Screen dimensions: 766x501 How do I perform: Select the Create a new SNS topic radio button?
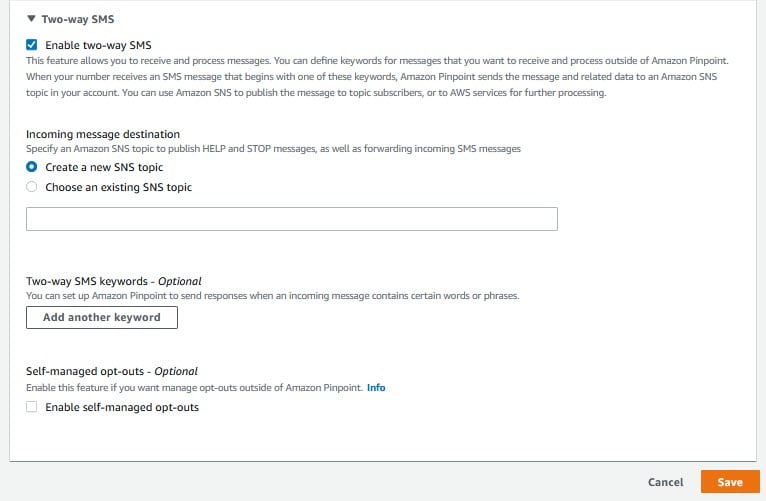pos(32,167)
